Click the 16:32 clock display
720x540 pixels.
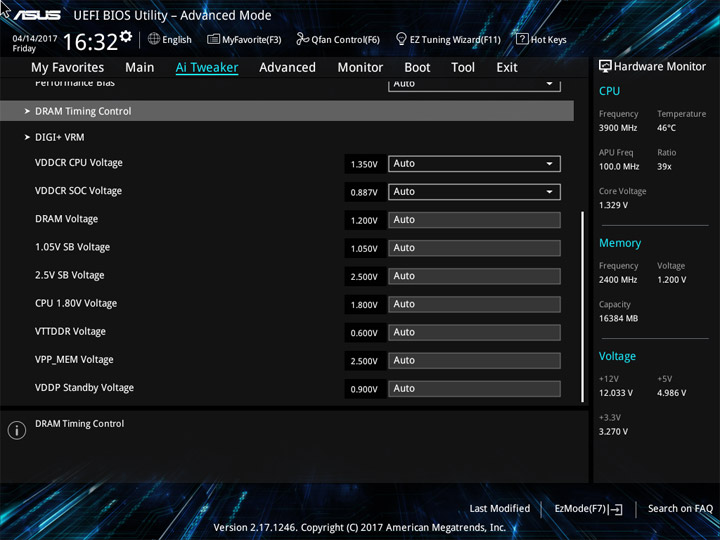(90, 42)
